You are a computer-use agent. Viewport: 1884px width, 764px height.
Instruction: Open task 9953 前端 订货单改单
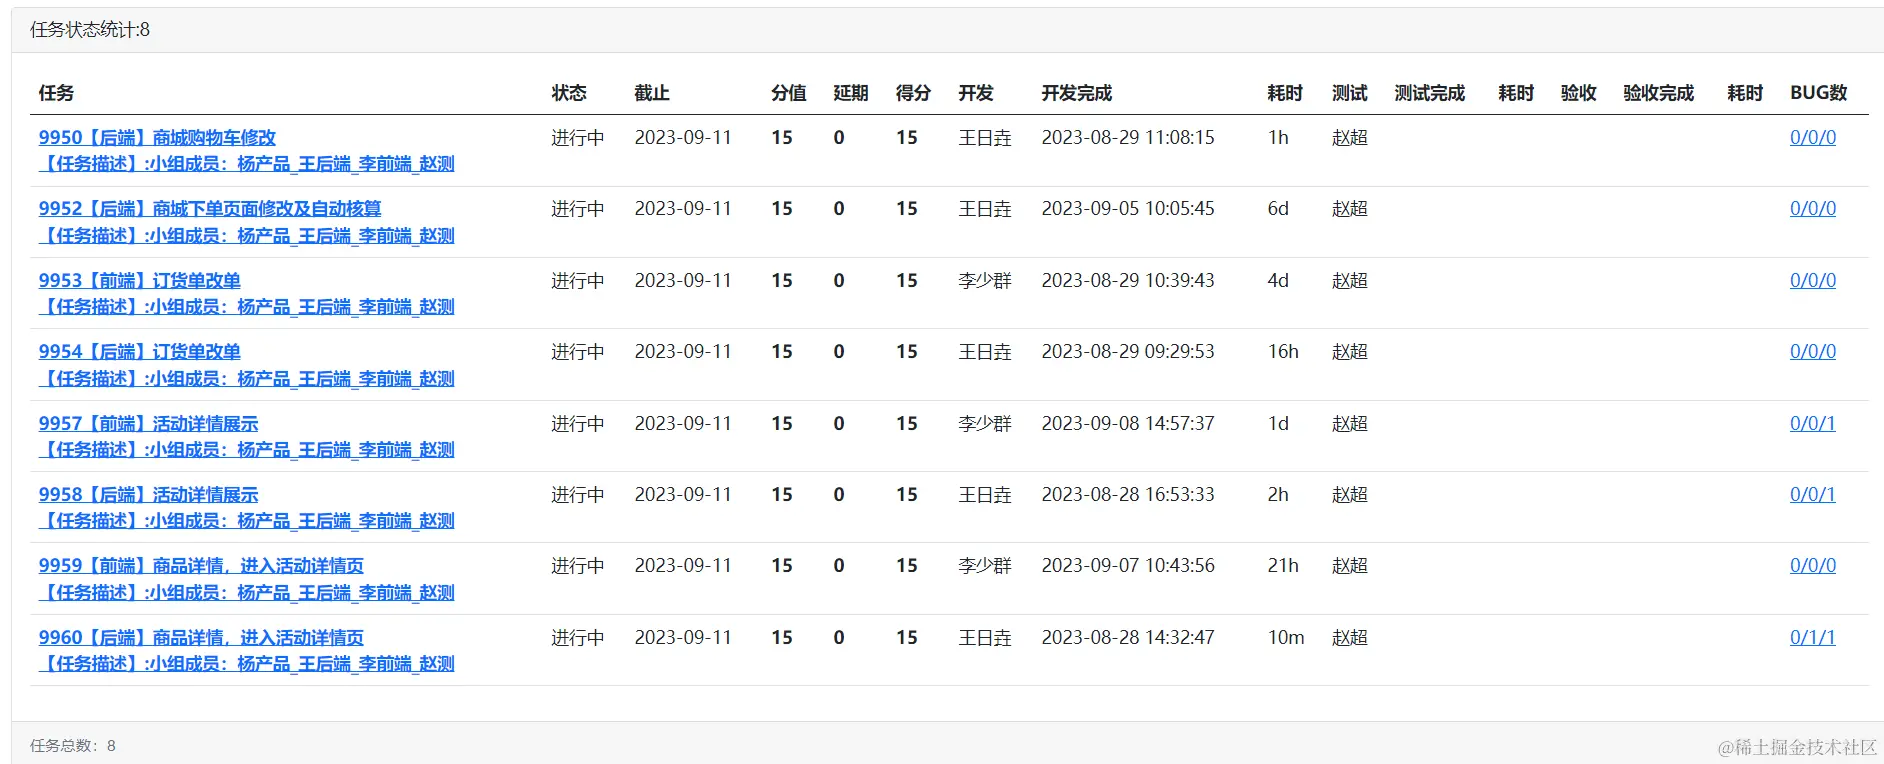(139, 281)
